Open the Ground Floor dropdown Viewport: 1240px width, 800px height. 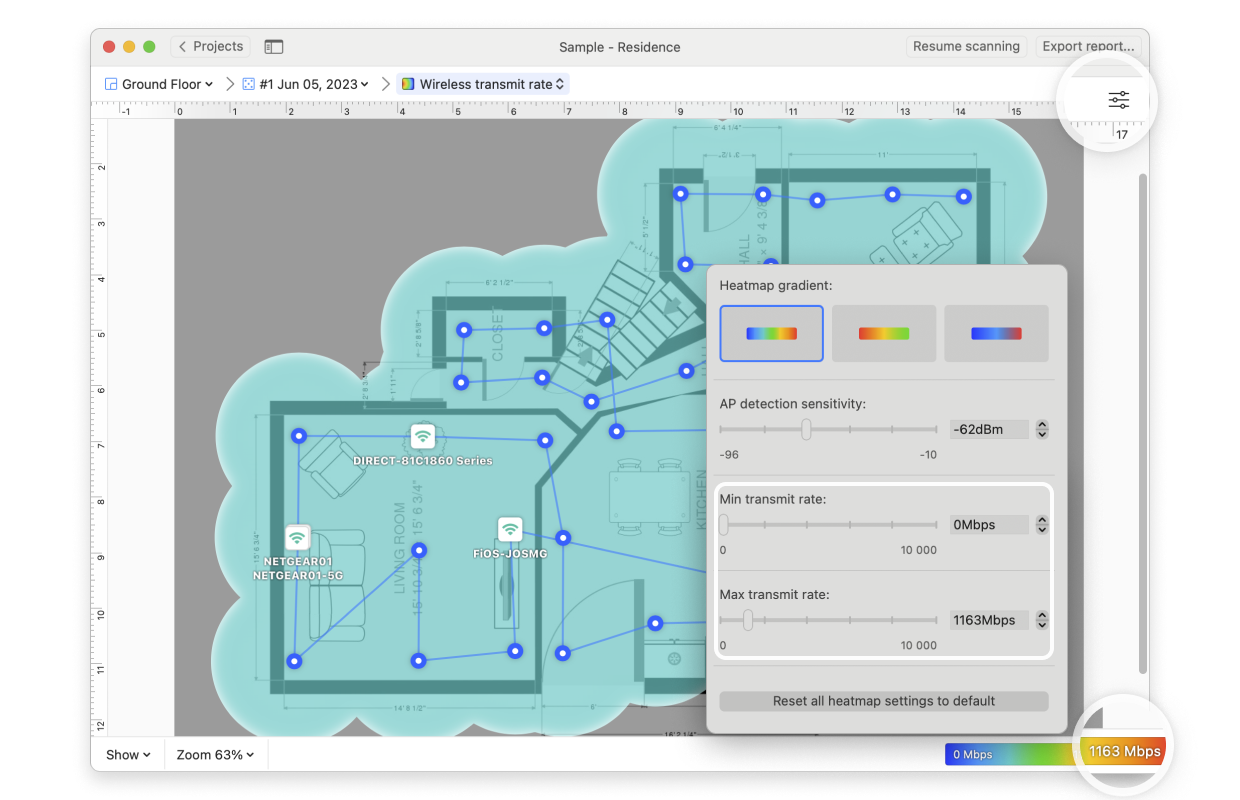click(159, 84)
